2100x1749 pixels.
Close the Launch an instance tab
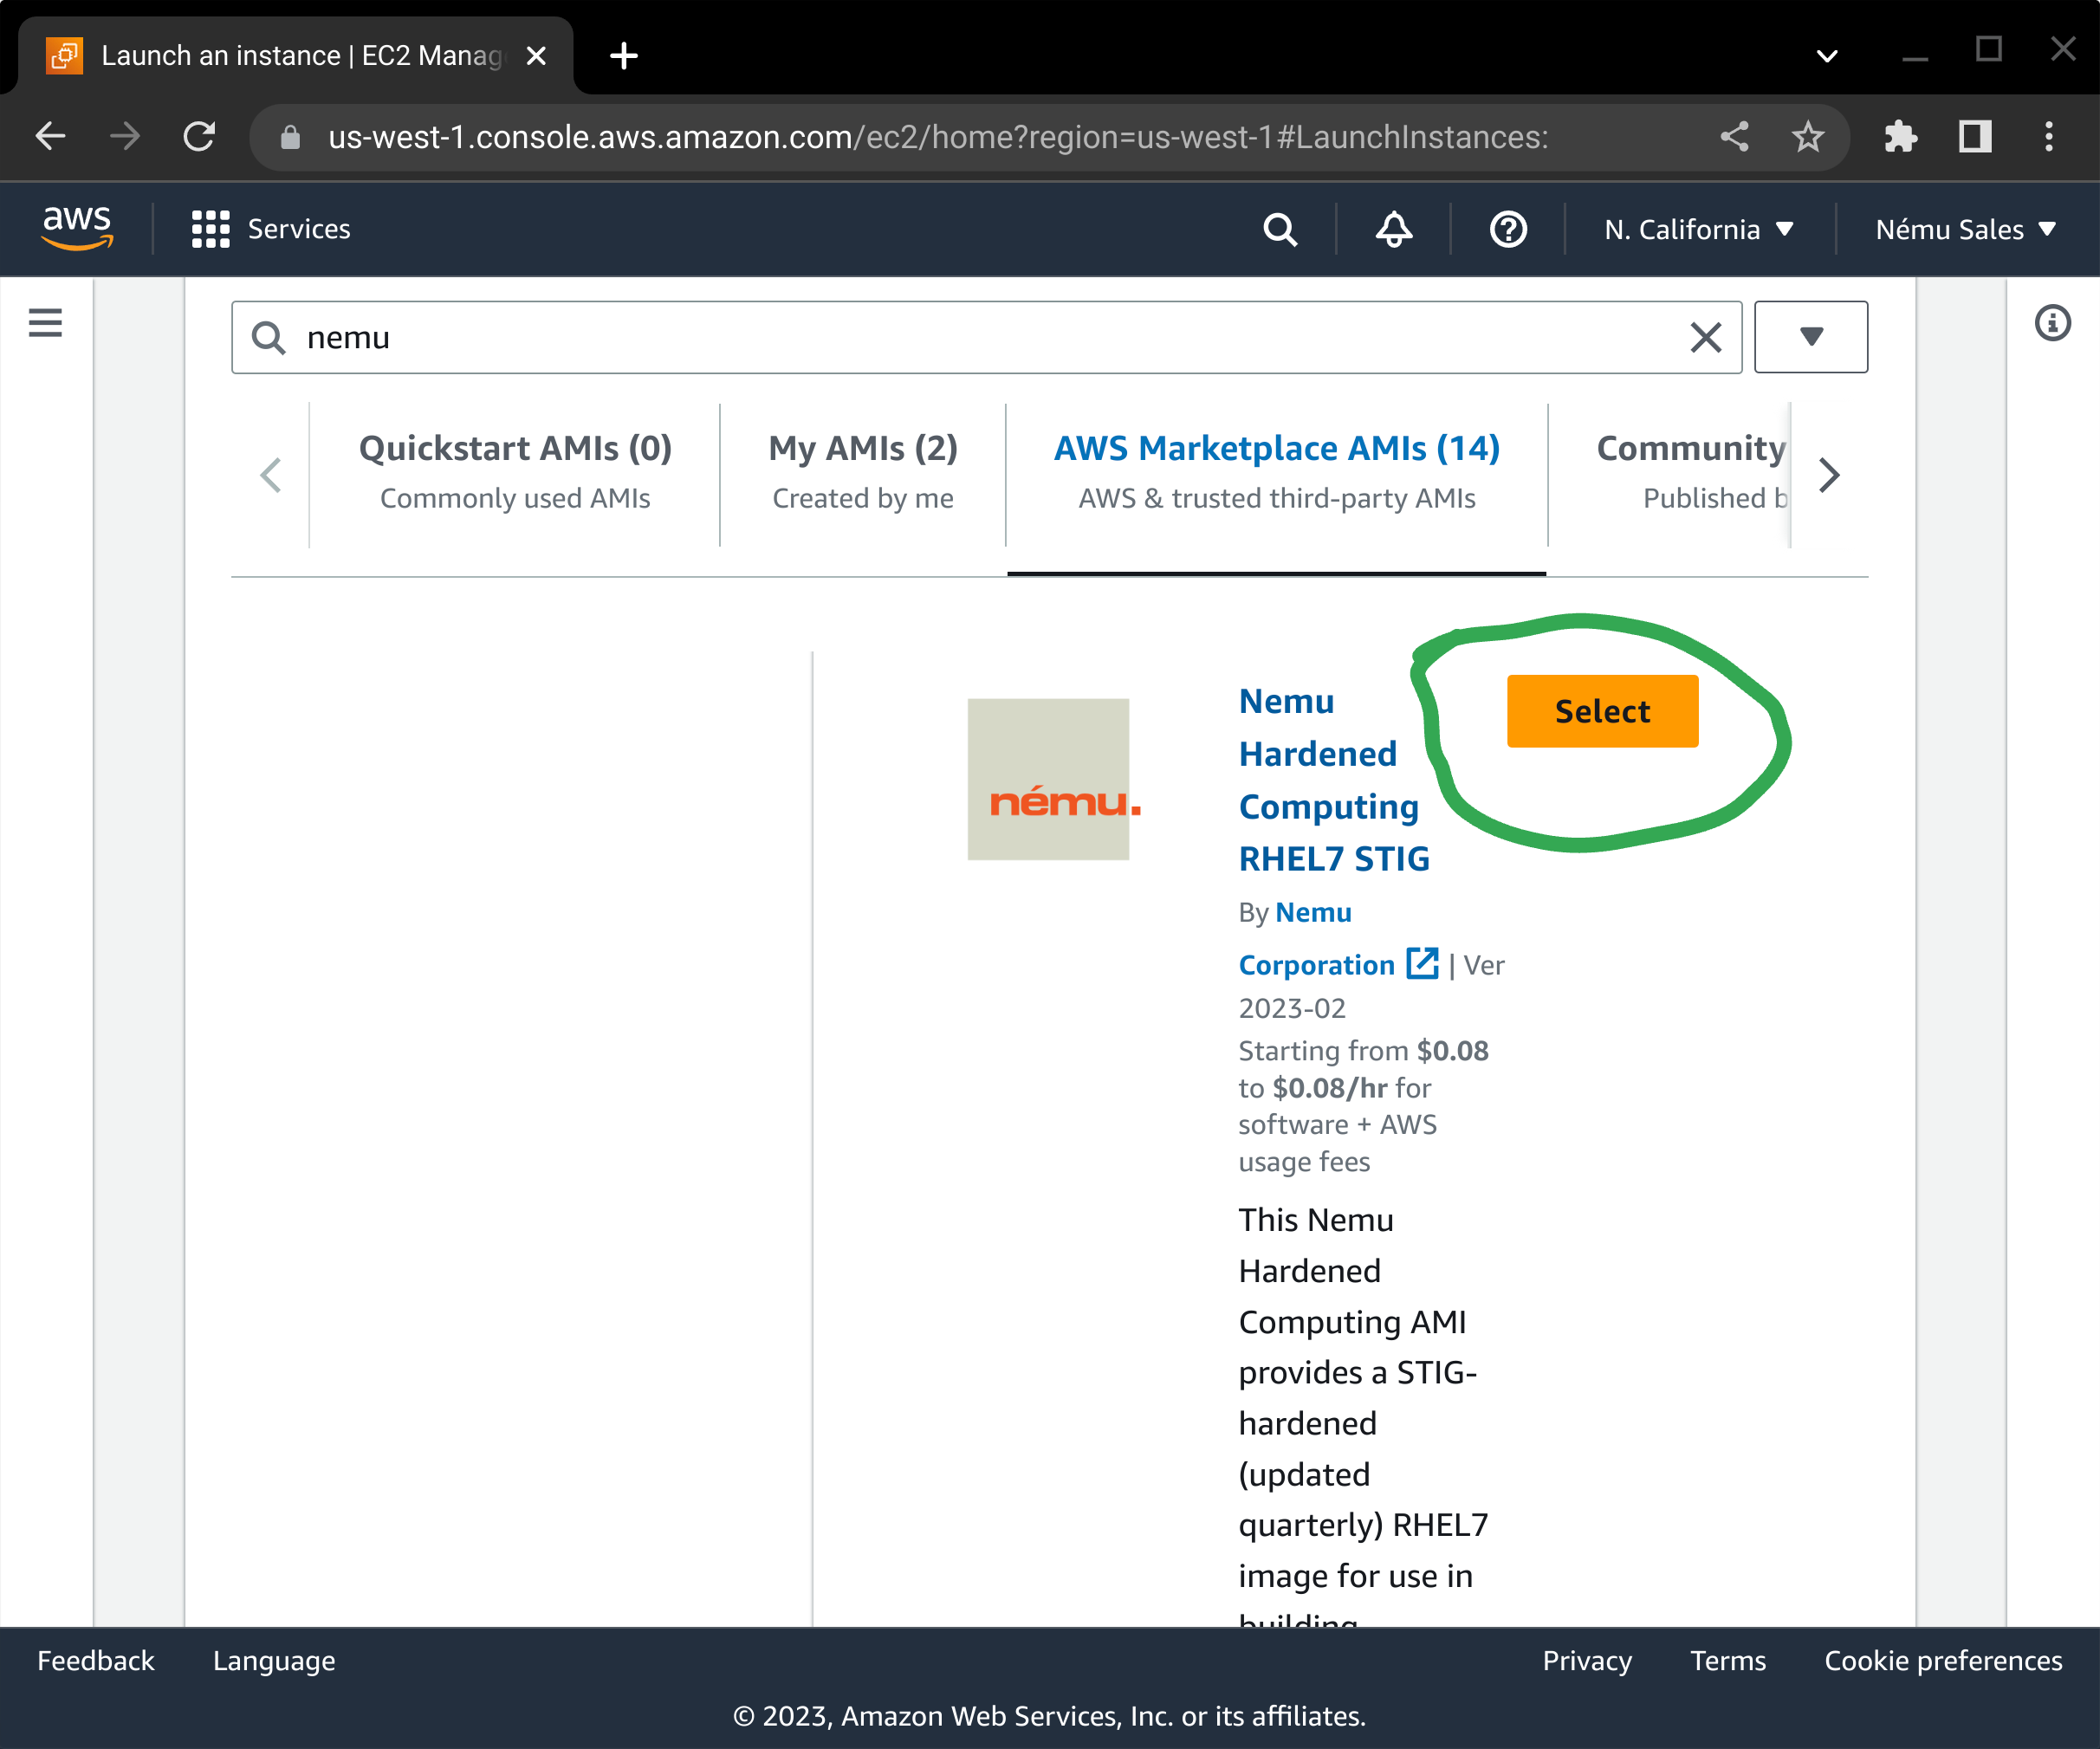tap(536, 55)
